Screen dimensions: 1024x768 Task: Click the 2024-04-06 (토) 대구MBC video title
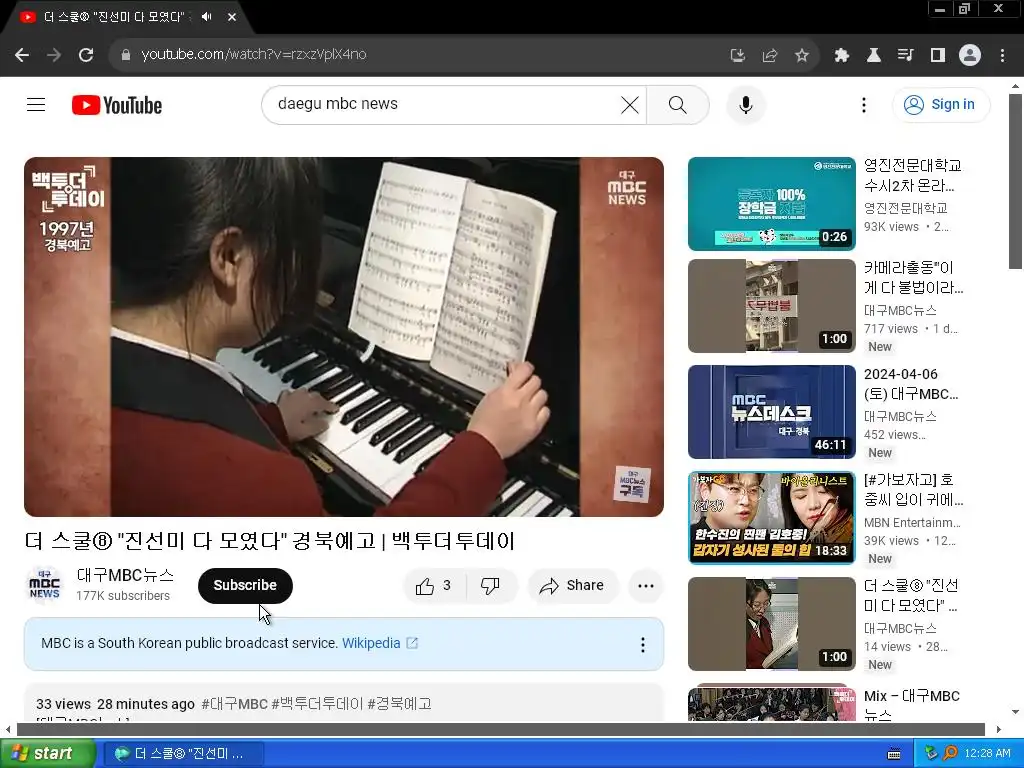(911, 384)
